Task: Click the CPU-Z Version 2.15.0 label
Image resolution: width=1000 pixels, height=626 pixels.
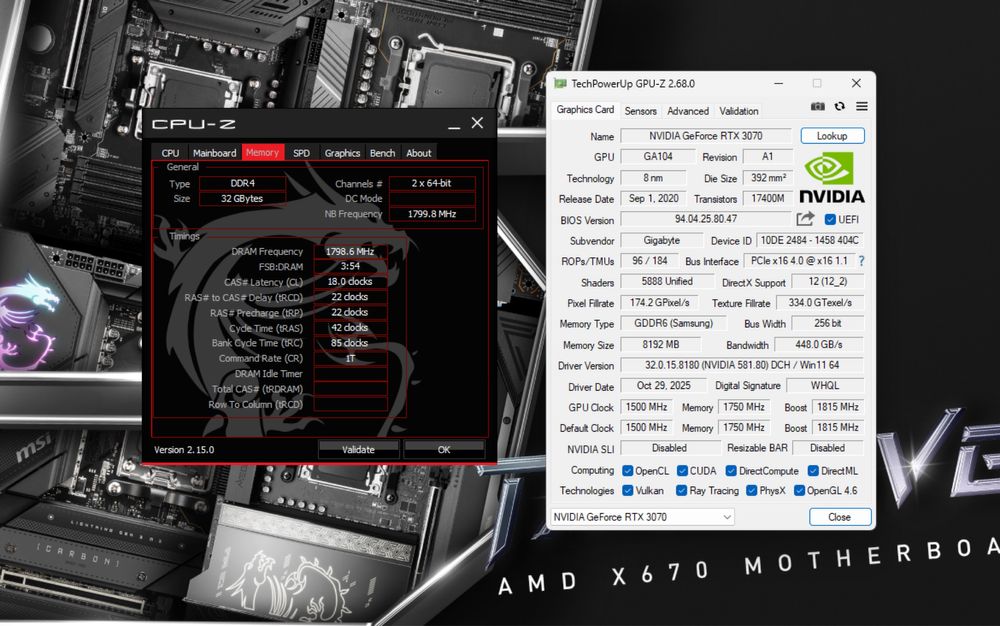Action: (x=184, y=449)
